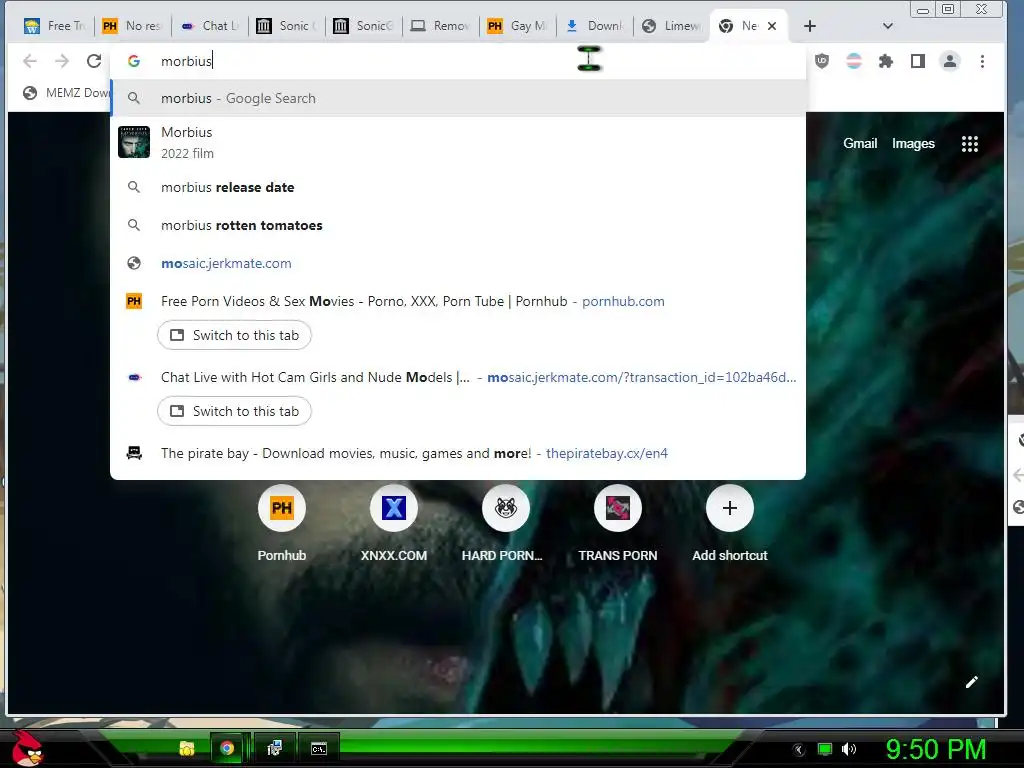Open the Angry Birds start button
The image size is (1024, 768).
point(27,748)
